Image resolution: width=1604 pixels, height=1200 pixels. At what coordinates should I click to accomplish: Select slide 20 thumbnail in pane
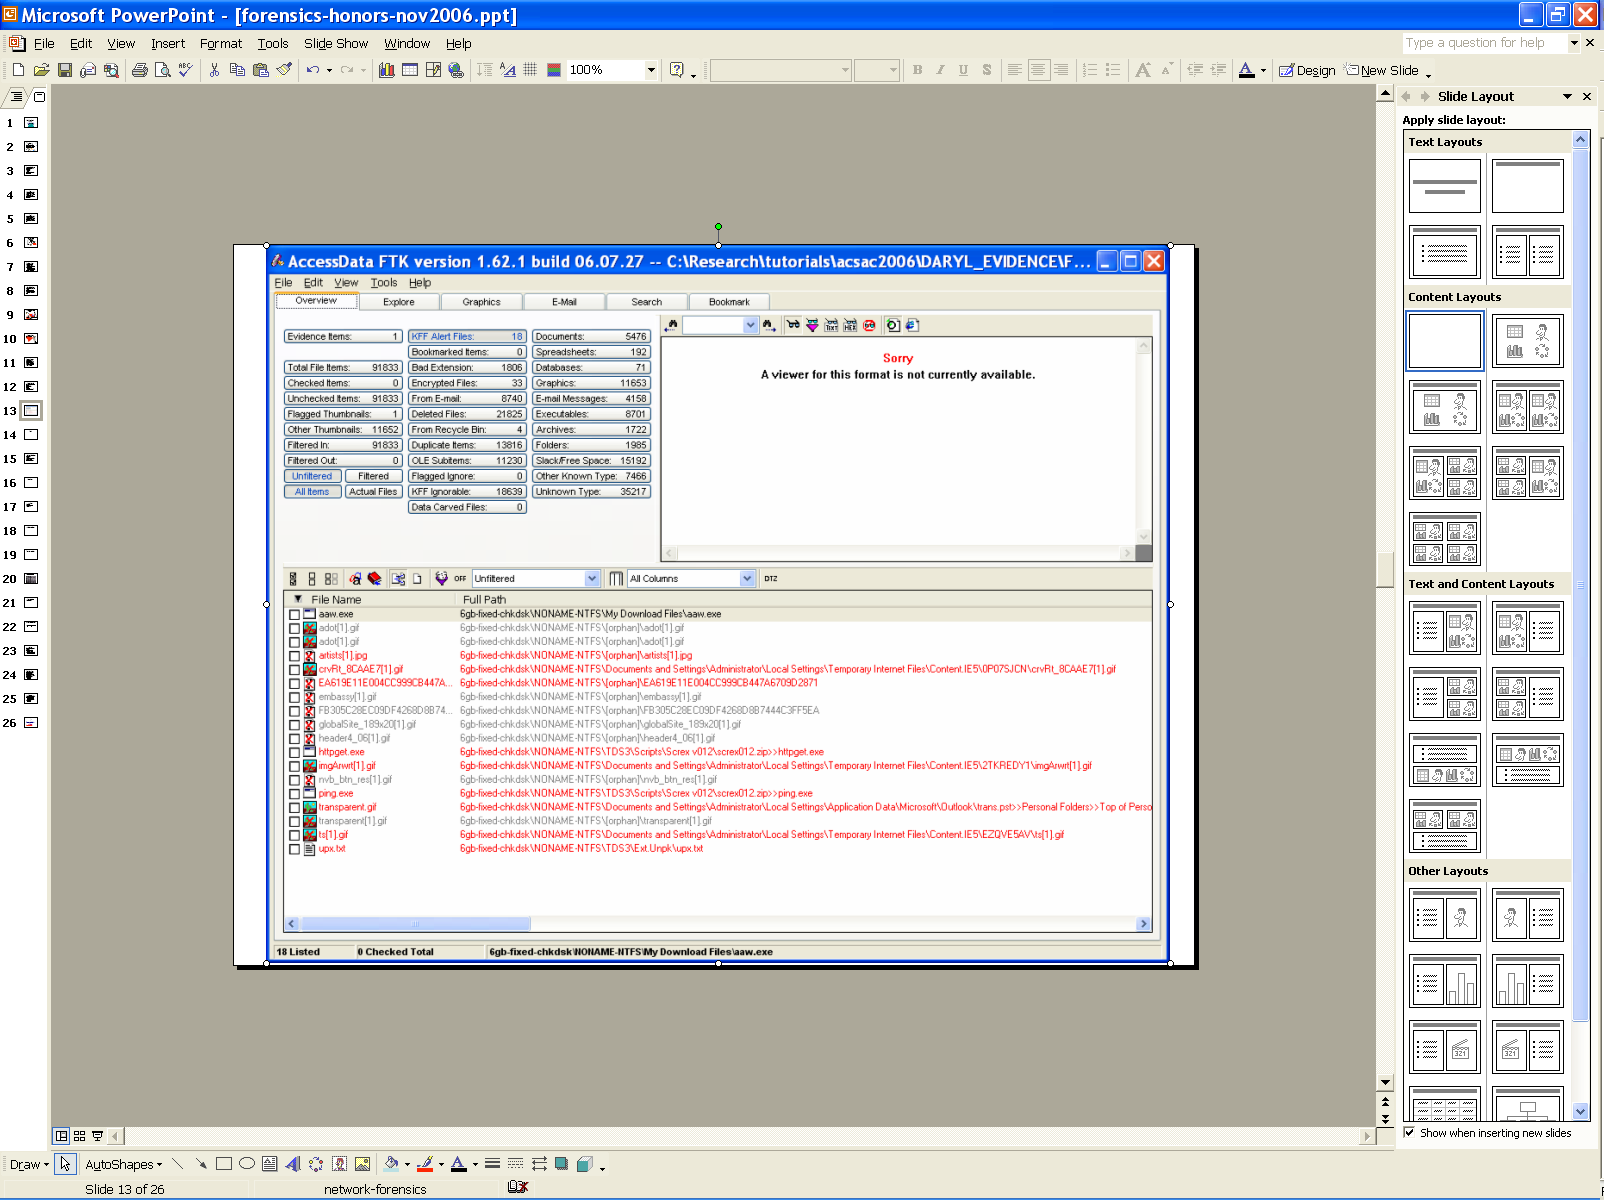(31, 579)
